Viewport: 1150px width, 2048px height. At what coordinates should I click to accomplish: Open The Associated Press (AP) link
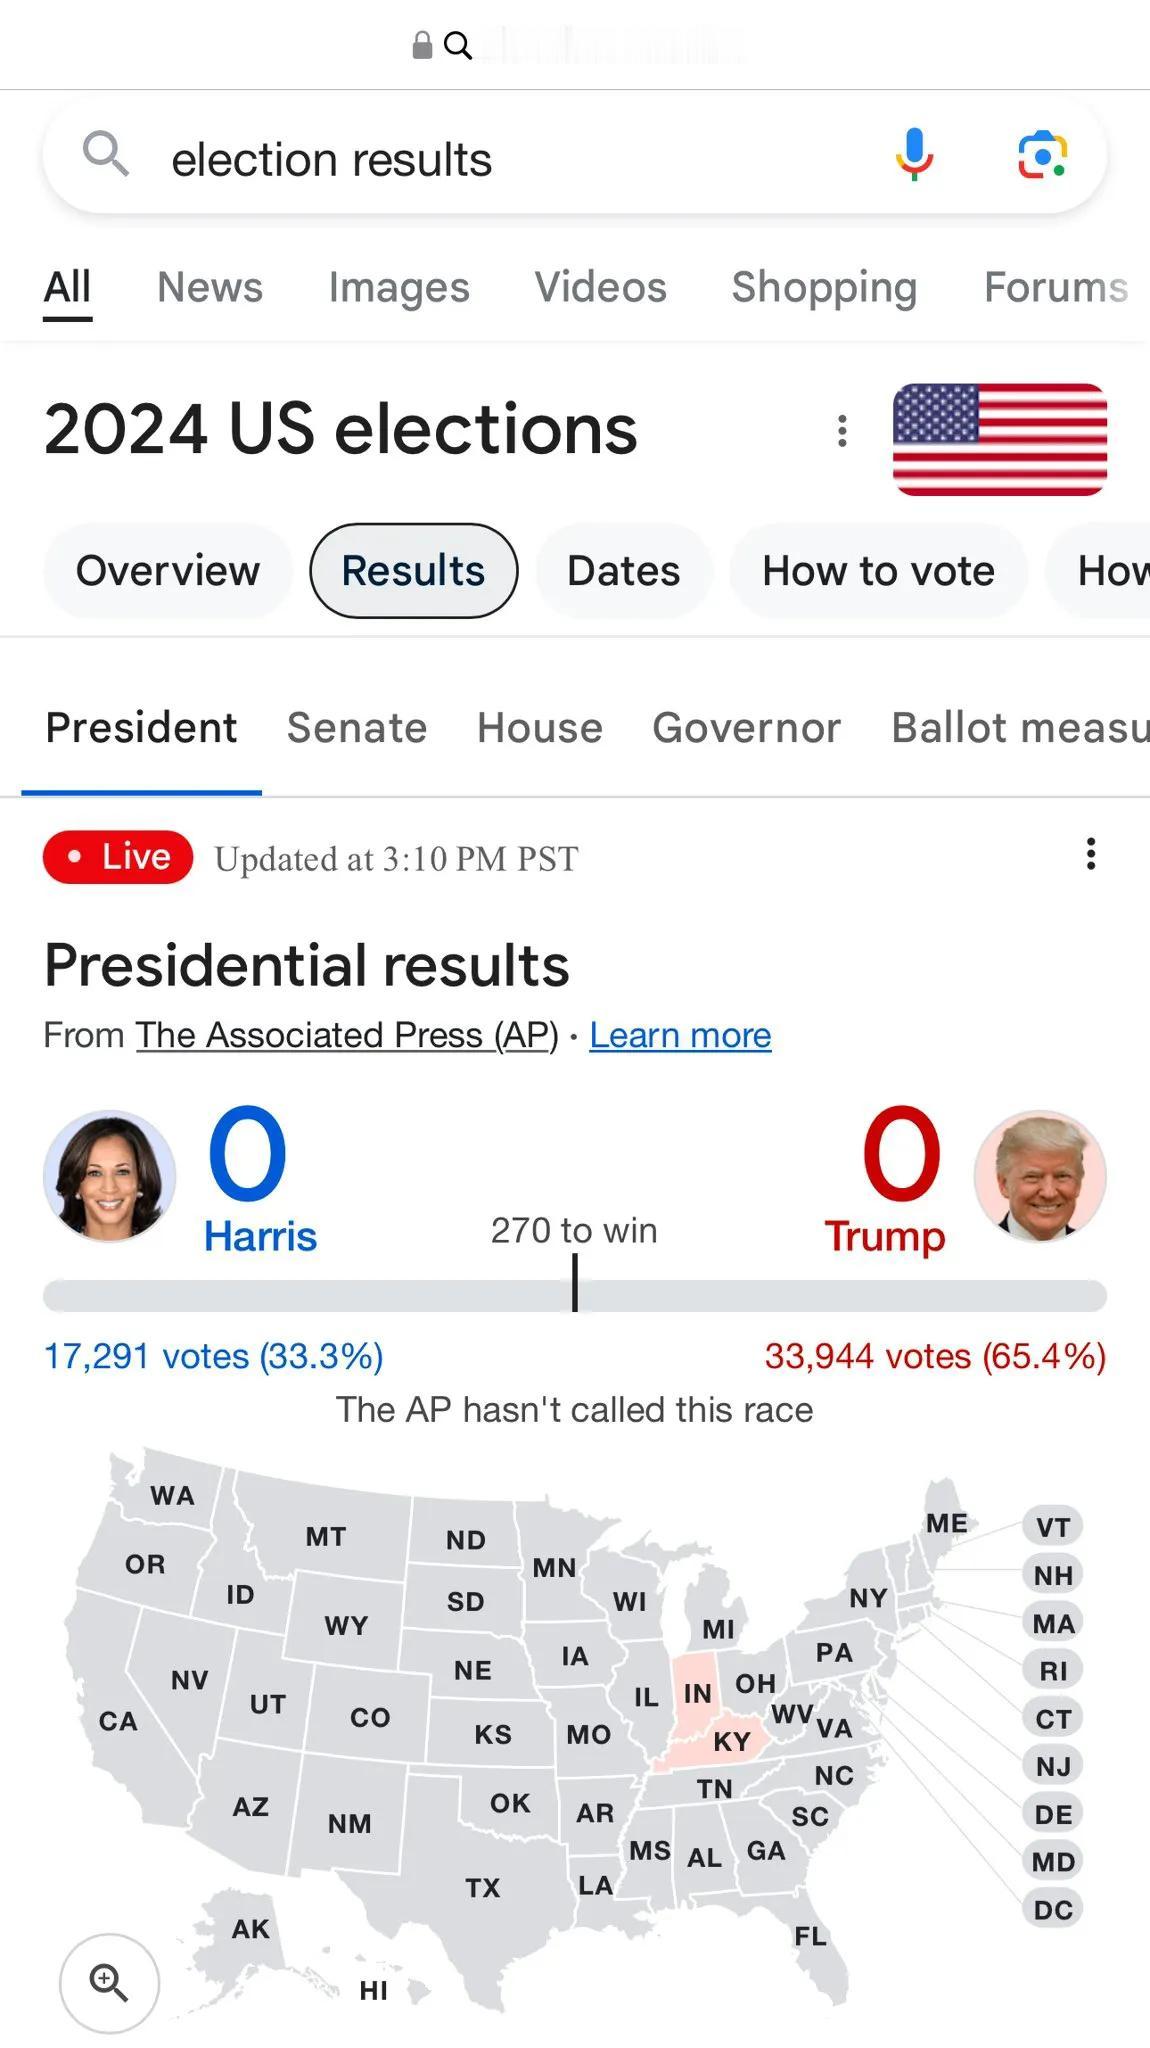pyautogui.click(x=347, y=1035)
